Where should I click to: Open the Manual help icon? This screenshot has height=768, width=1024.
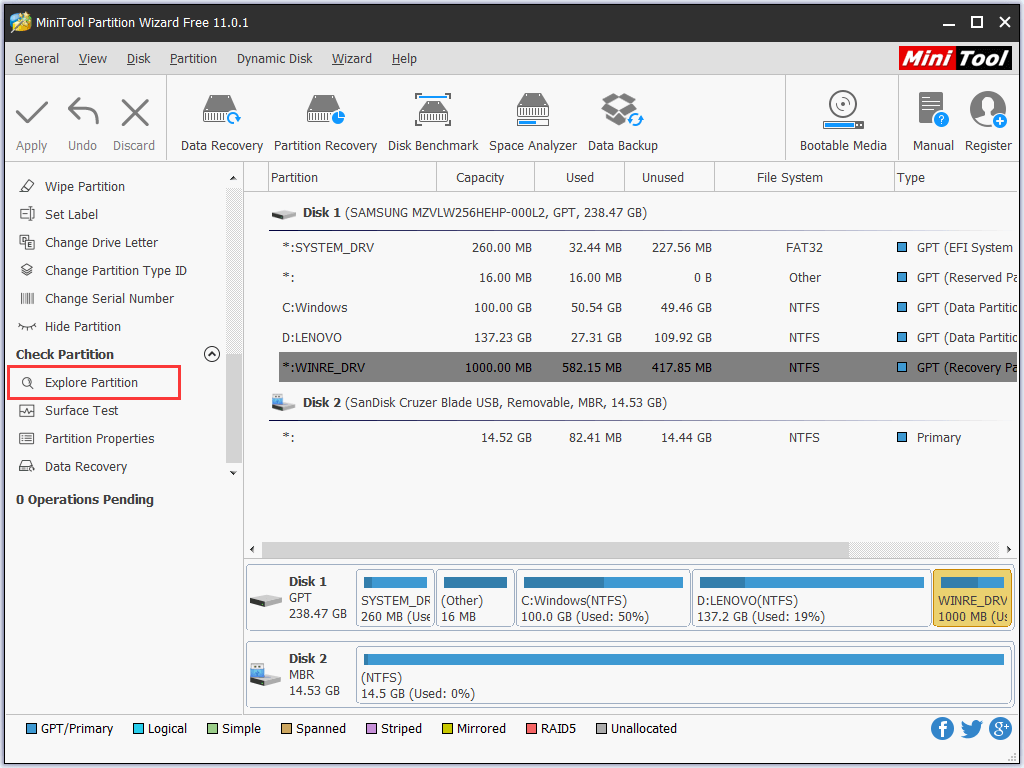click(x=933, y=110)
